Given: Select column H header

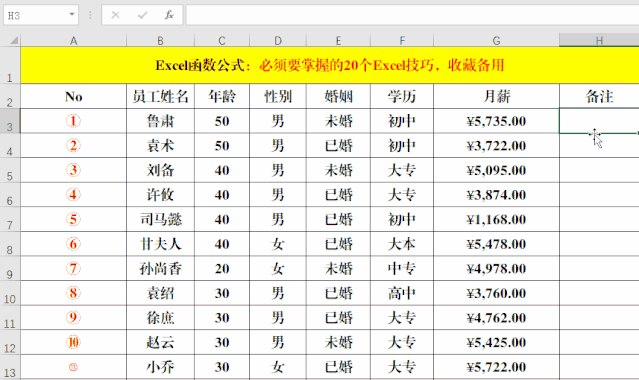Looking at the screenshot, I should [599, 40].
